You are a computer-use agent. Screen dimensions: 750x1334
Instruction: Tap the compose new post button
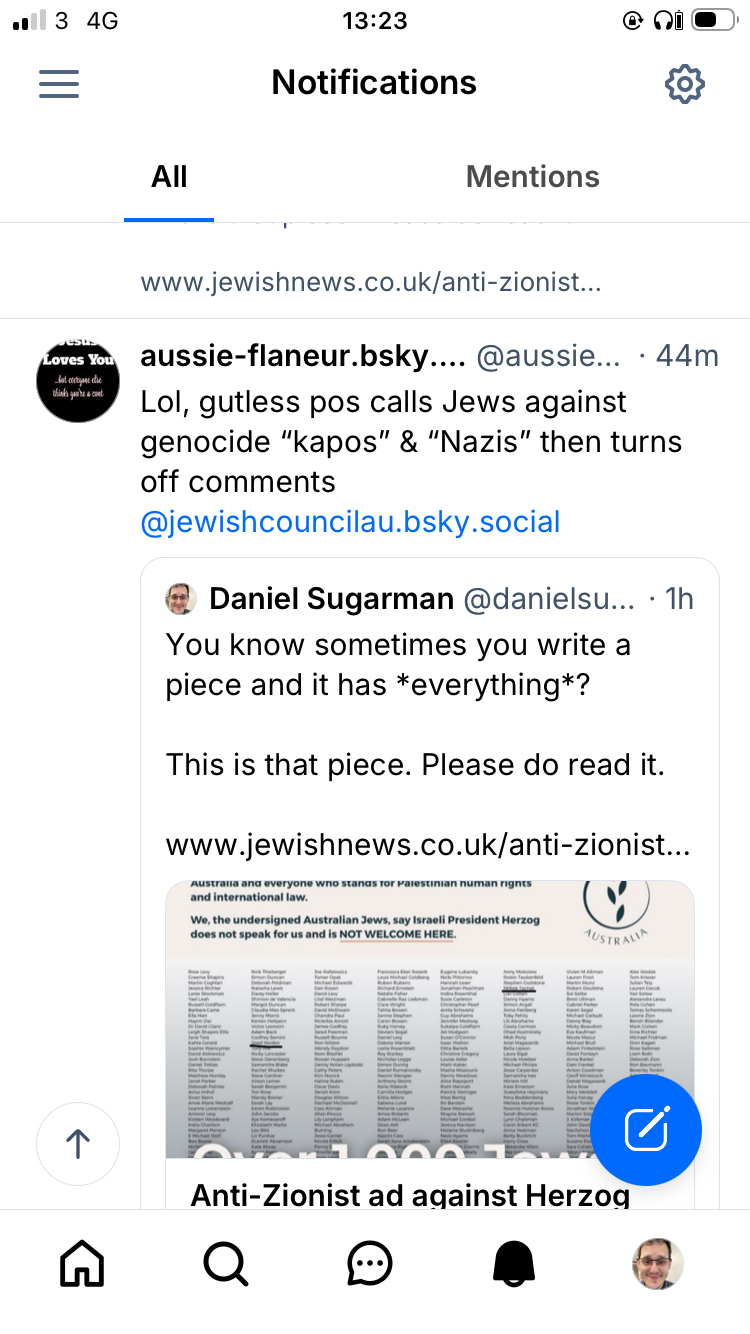(x=646, y=1130)
